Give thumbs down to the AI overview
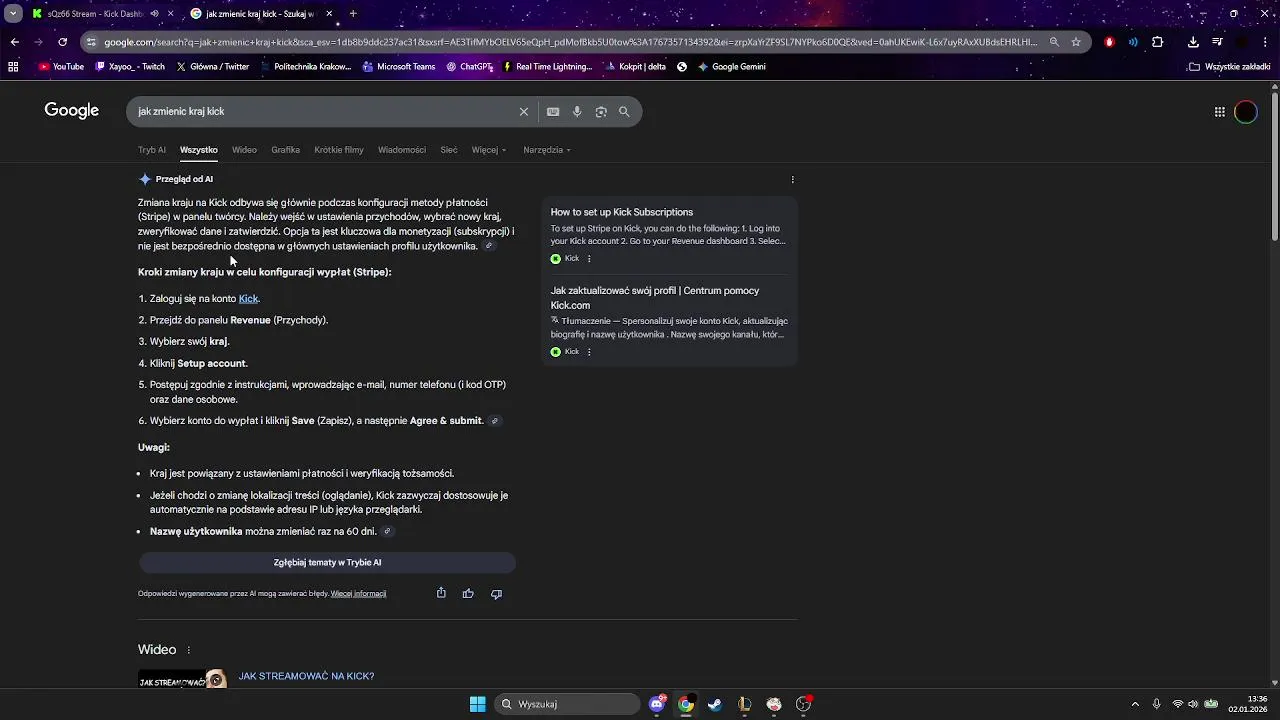Viewport: 1280px width, 720px height. 496,593
